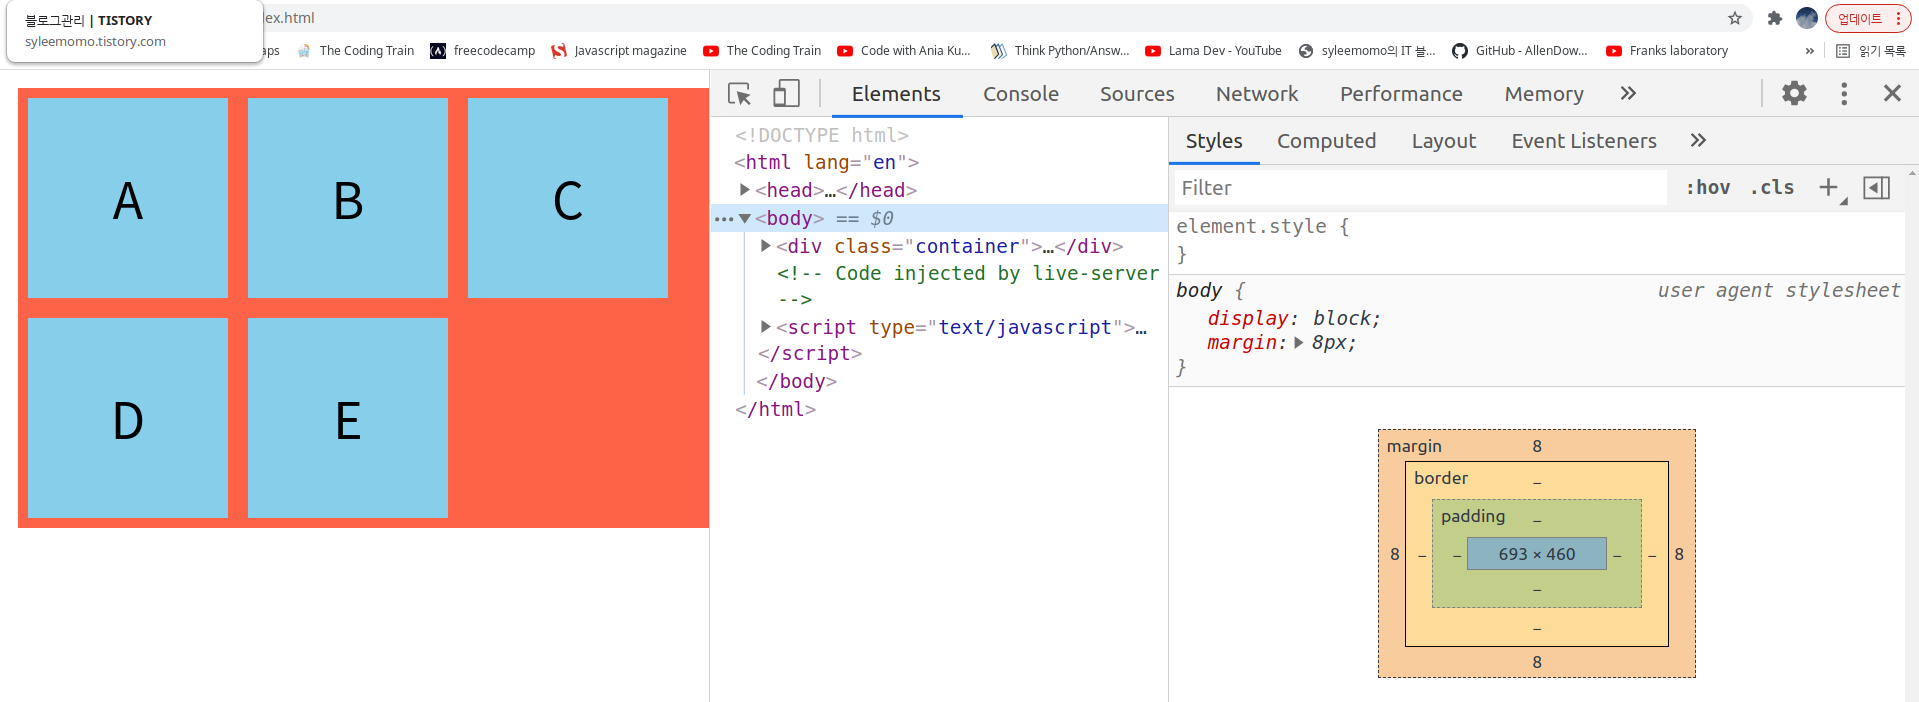
Task: Open the Chrome extensions puzzle icon
Action: (x=1775, y=18)
